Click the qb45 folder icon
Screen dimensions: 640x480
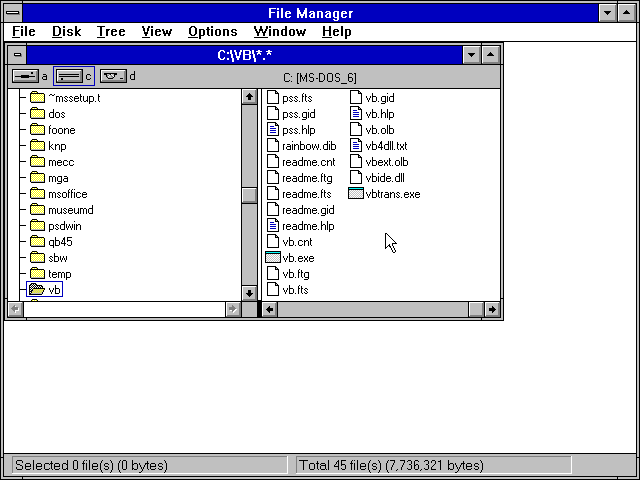tap(38, 242)
